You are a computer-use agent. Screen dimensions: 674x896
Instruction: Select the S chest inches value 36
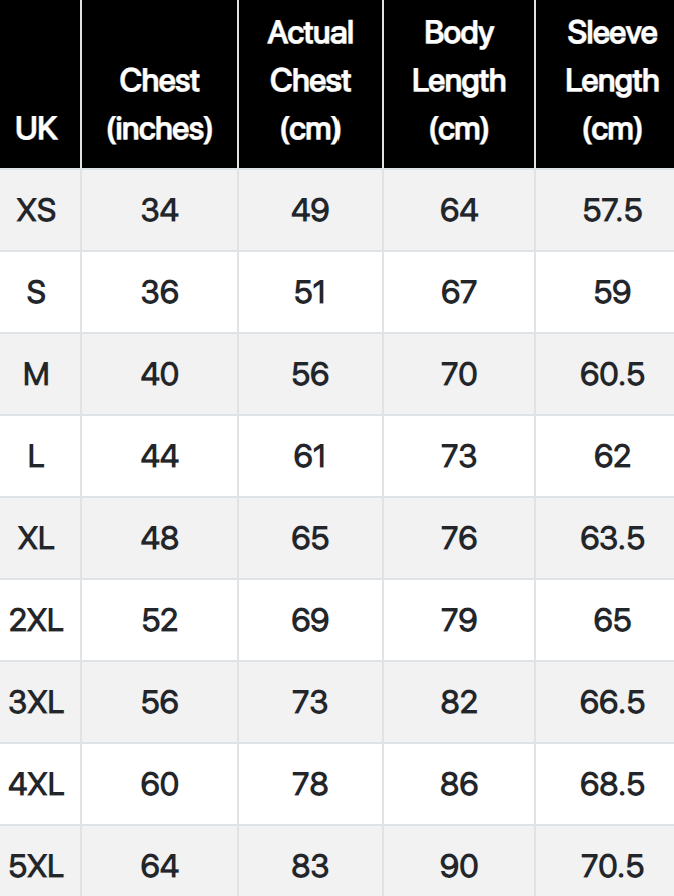159,292
